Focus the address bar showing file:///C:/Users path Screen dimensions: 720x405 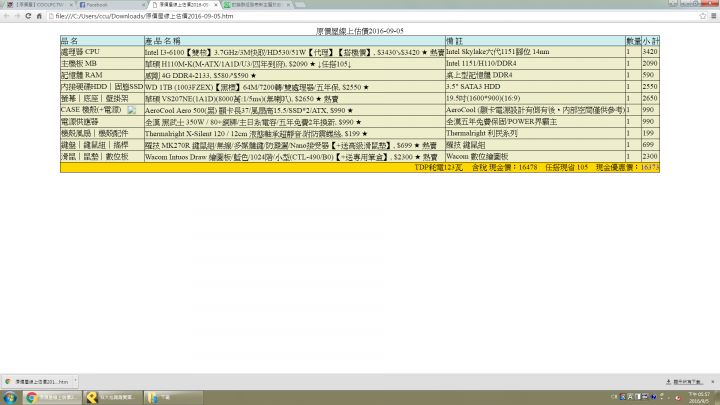tap(372, 16)
